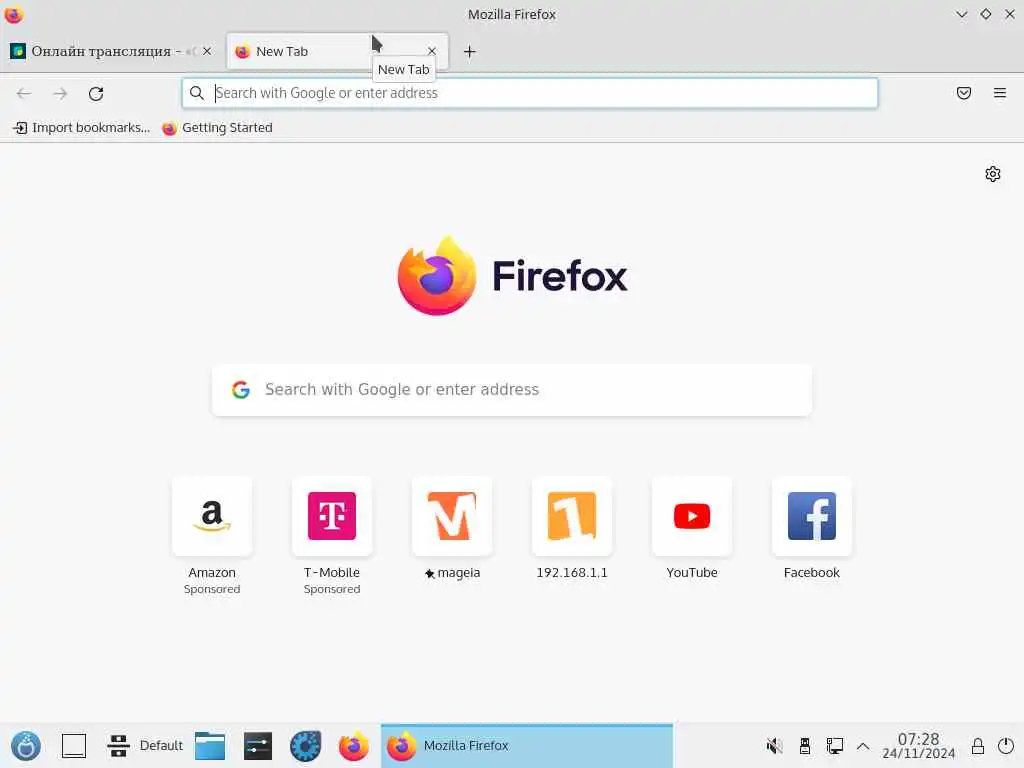This screenshot has width=1024, height=768.
Task: Click Import bookmarks in bookmarks toolbar
Action: coord(82,128)
